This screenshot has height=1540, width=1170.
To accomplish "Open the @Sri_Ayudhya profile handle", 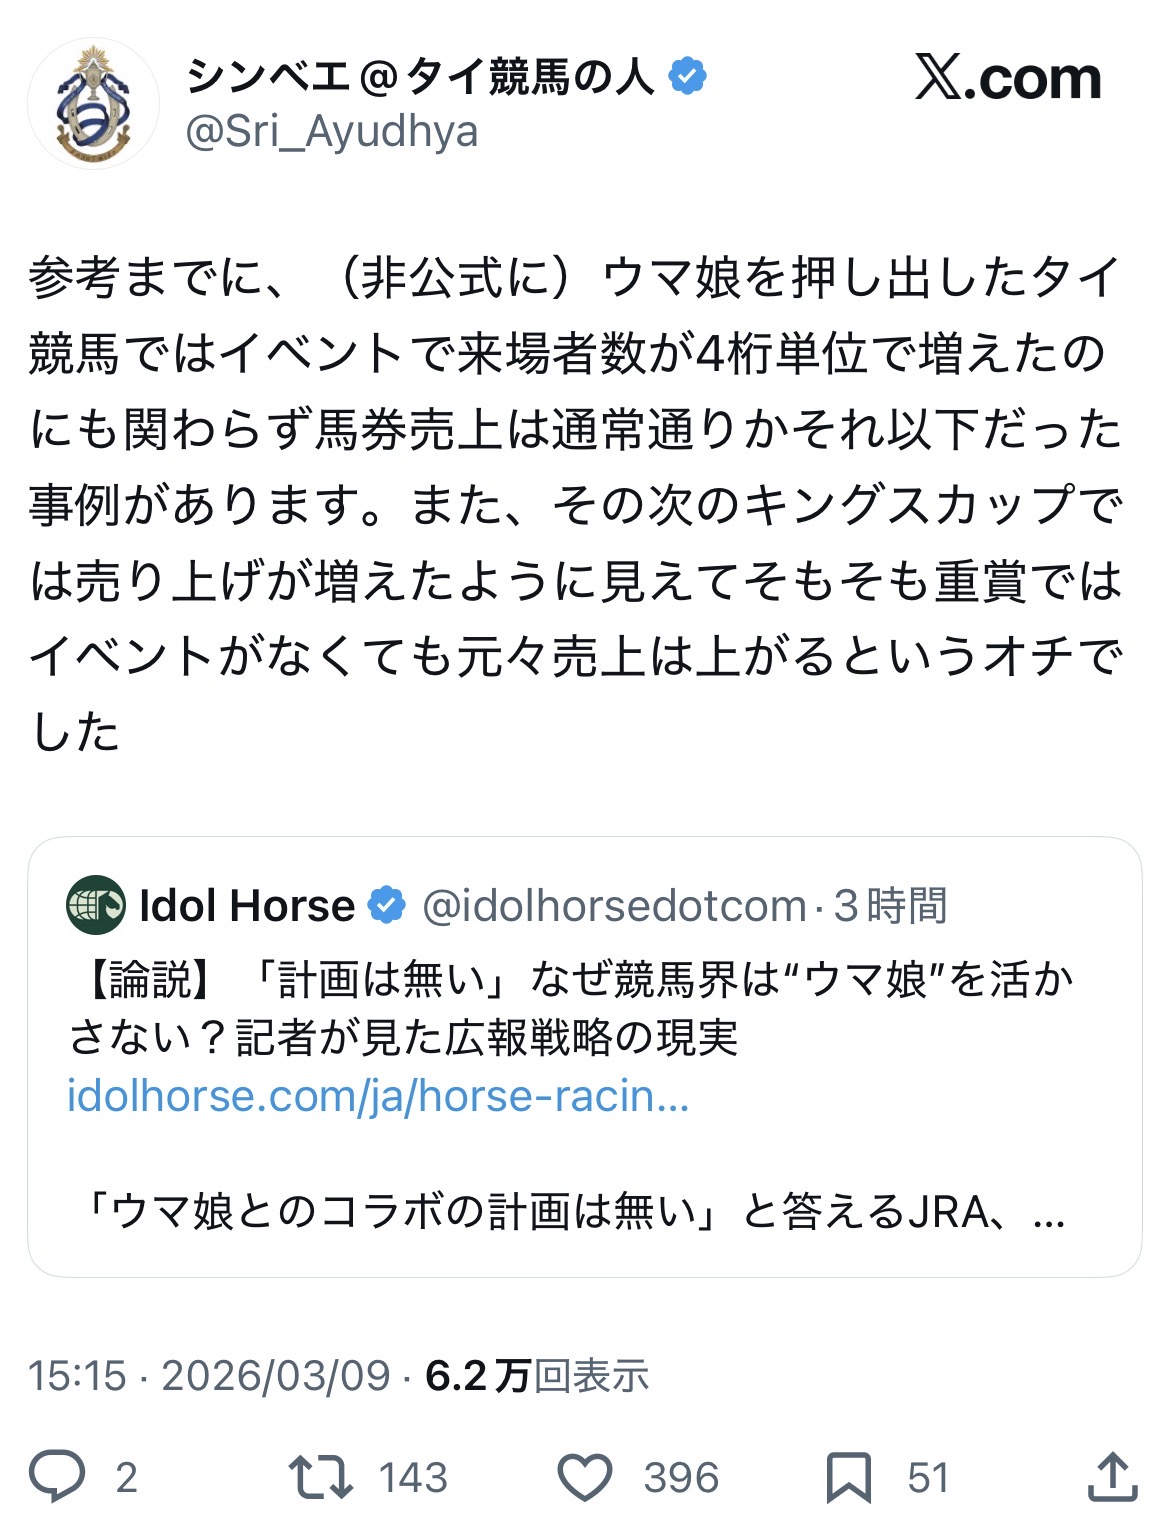I will coord(332,132).
